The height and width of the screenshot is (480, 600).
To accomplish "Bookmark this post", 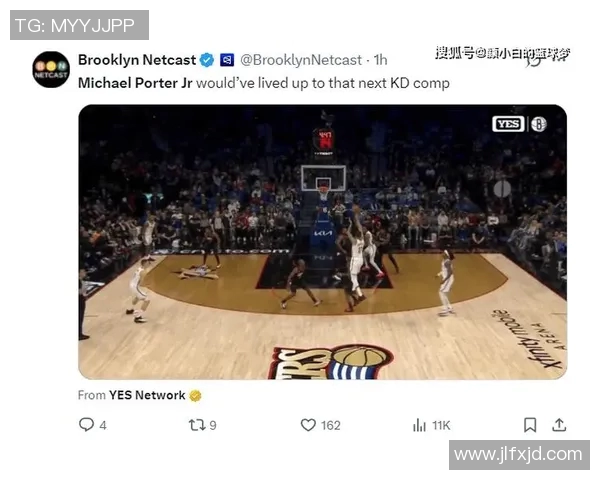I will [x=530, y=425].
